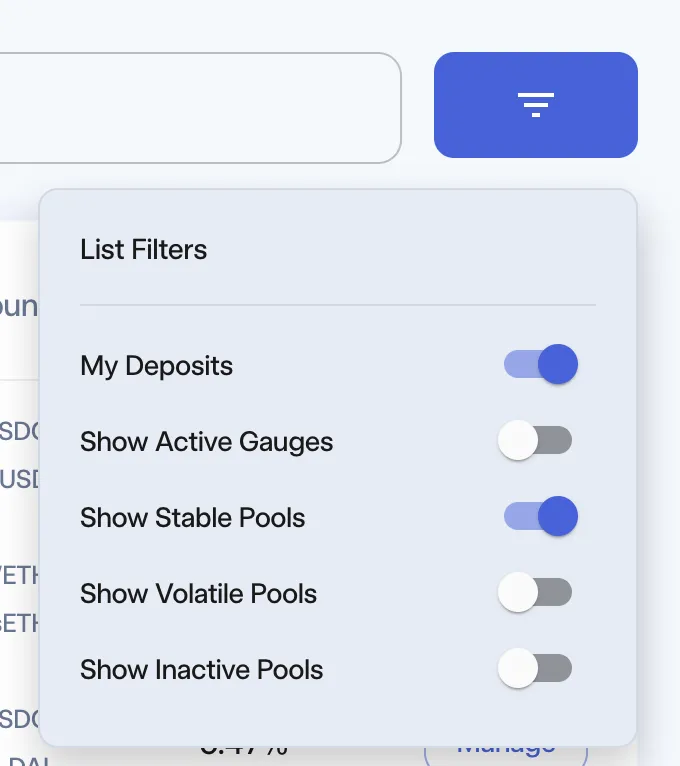680x766 pixels.
Task: Enable the Show Inactive Pools switch
Action: click(x=535, y=668)
